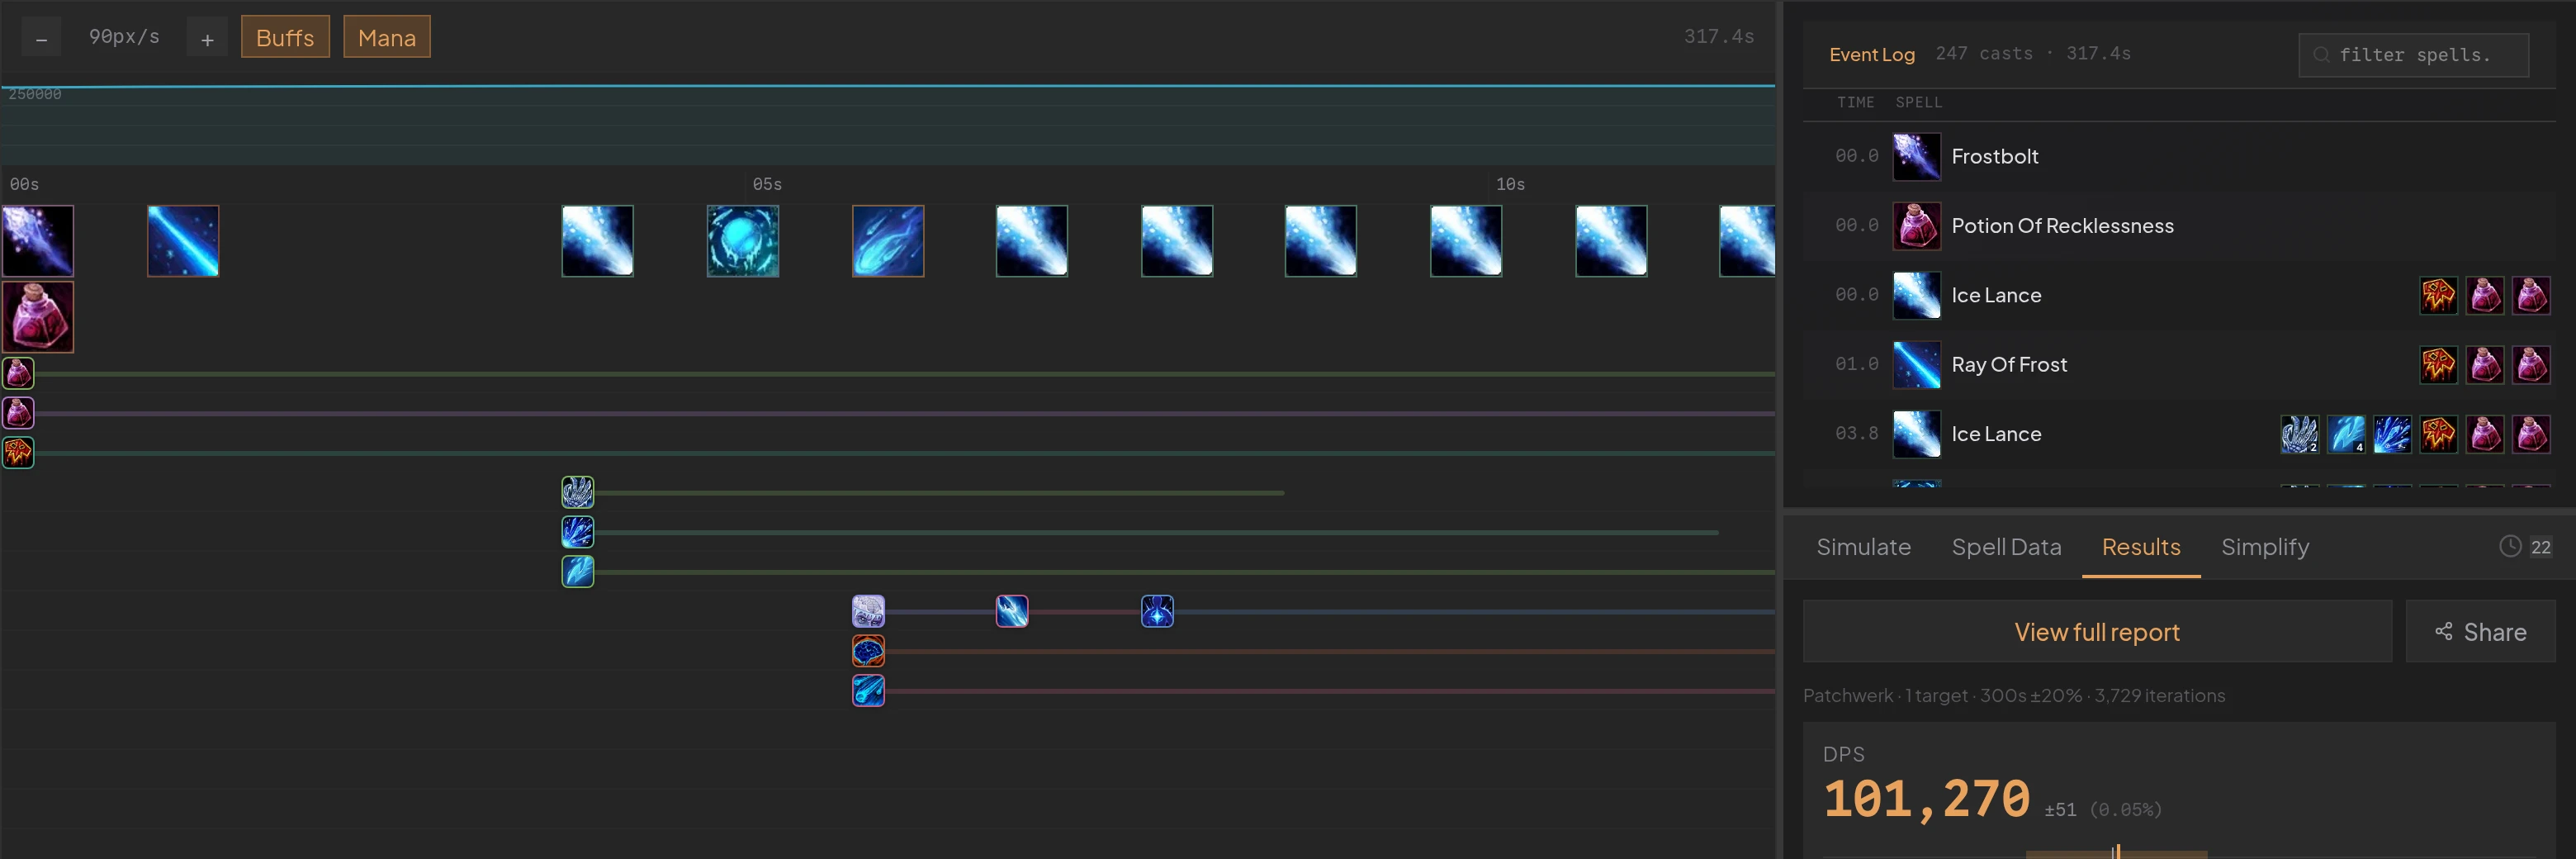The image size is (2576, 859).
Task: Open the Results tab
Action: [x=2141, y=547]
